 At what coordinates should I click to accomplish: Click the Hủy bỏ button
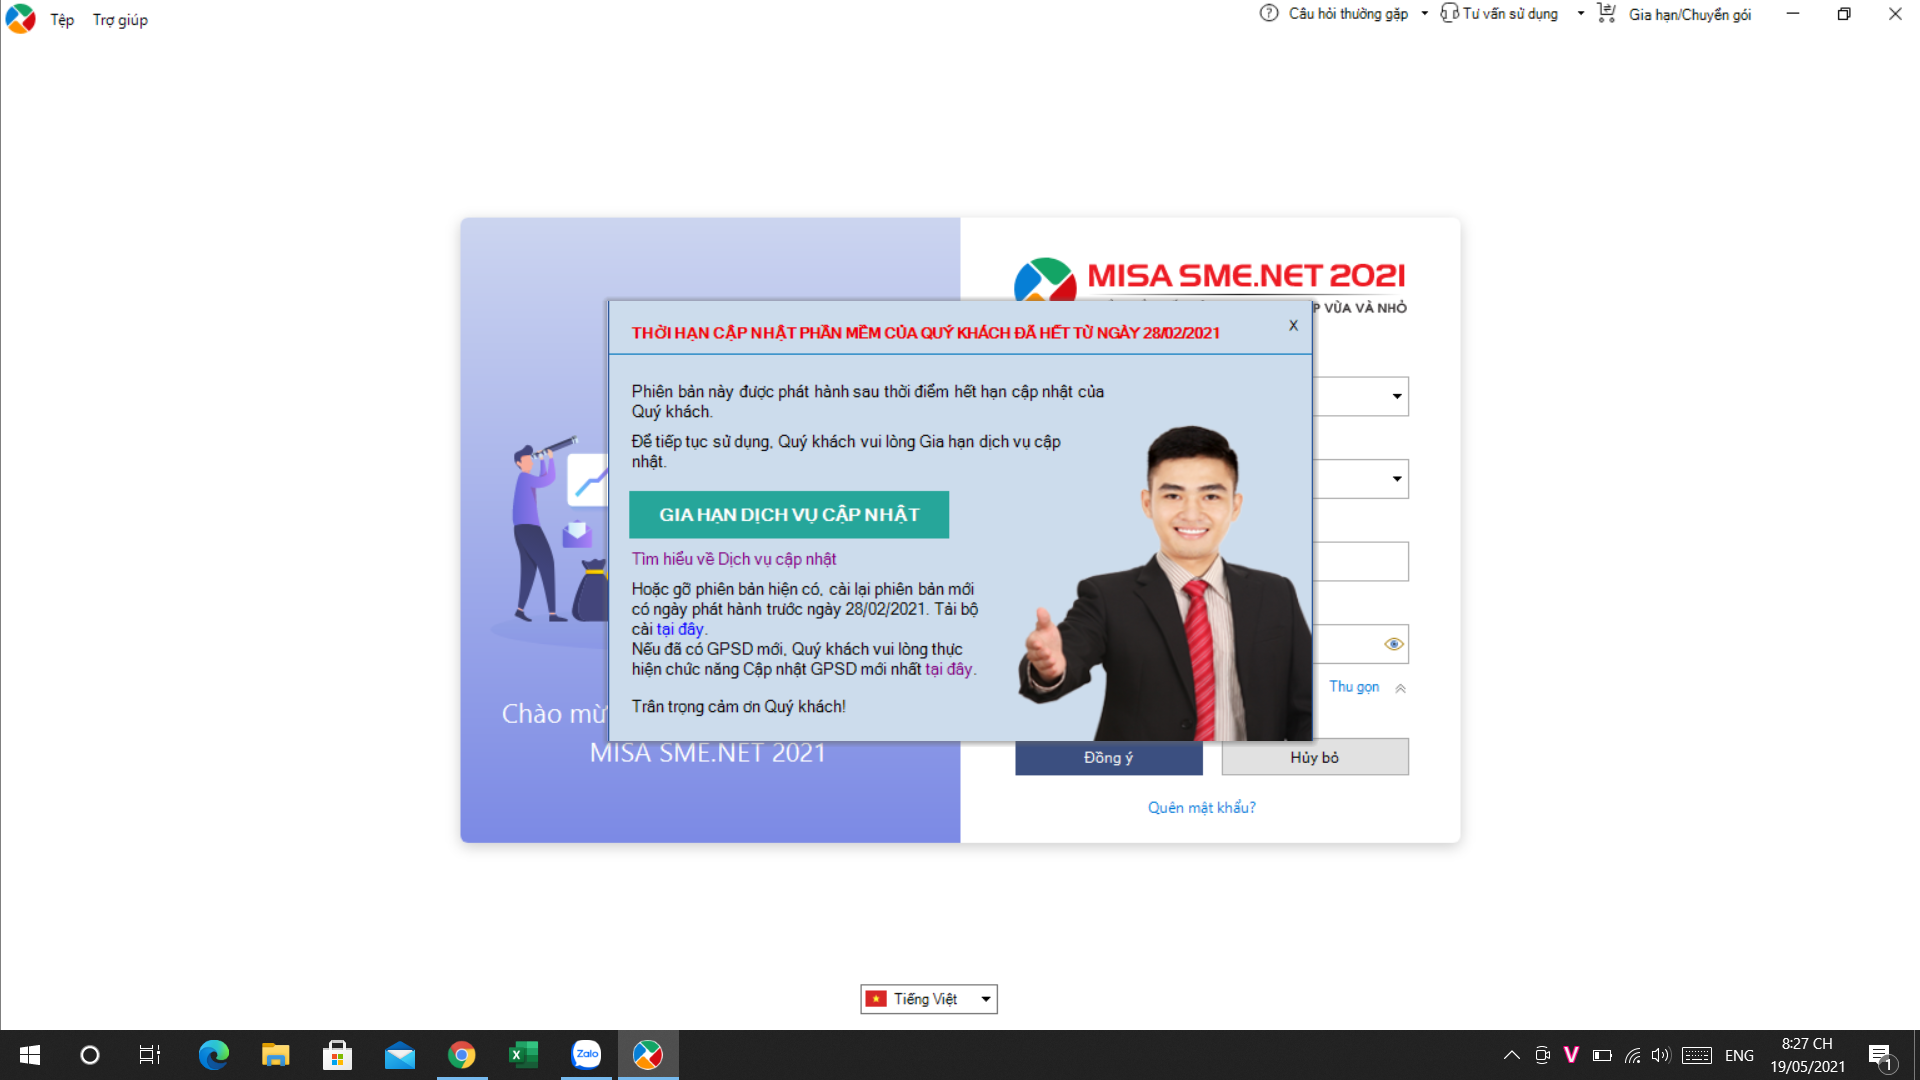click(1315, 757)
